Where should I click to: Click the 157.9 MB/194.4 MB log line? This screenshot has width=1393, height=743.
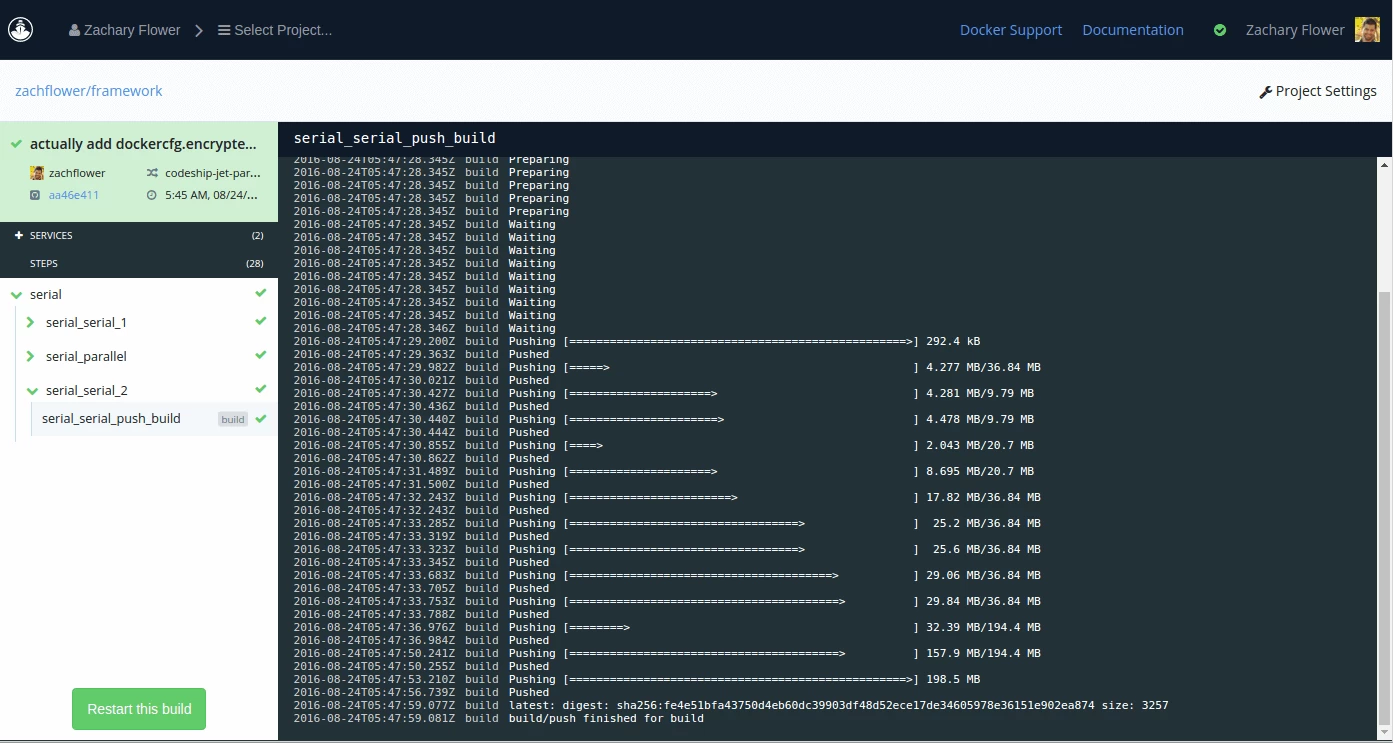pos(667,653)
